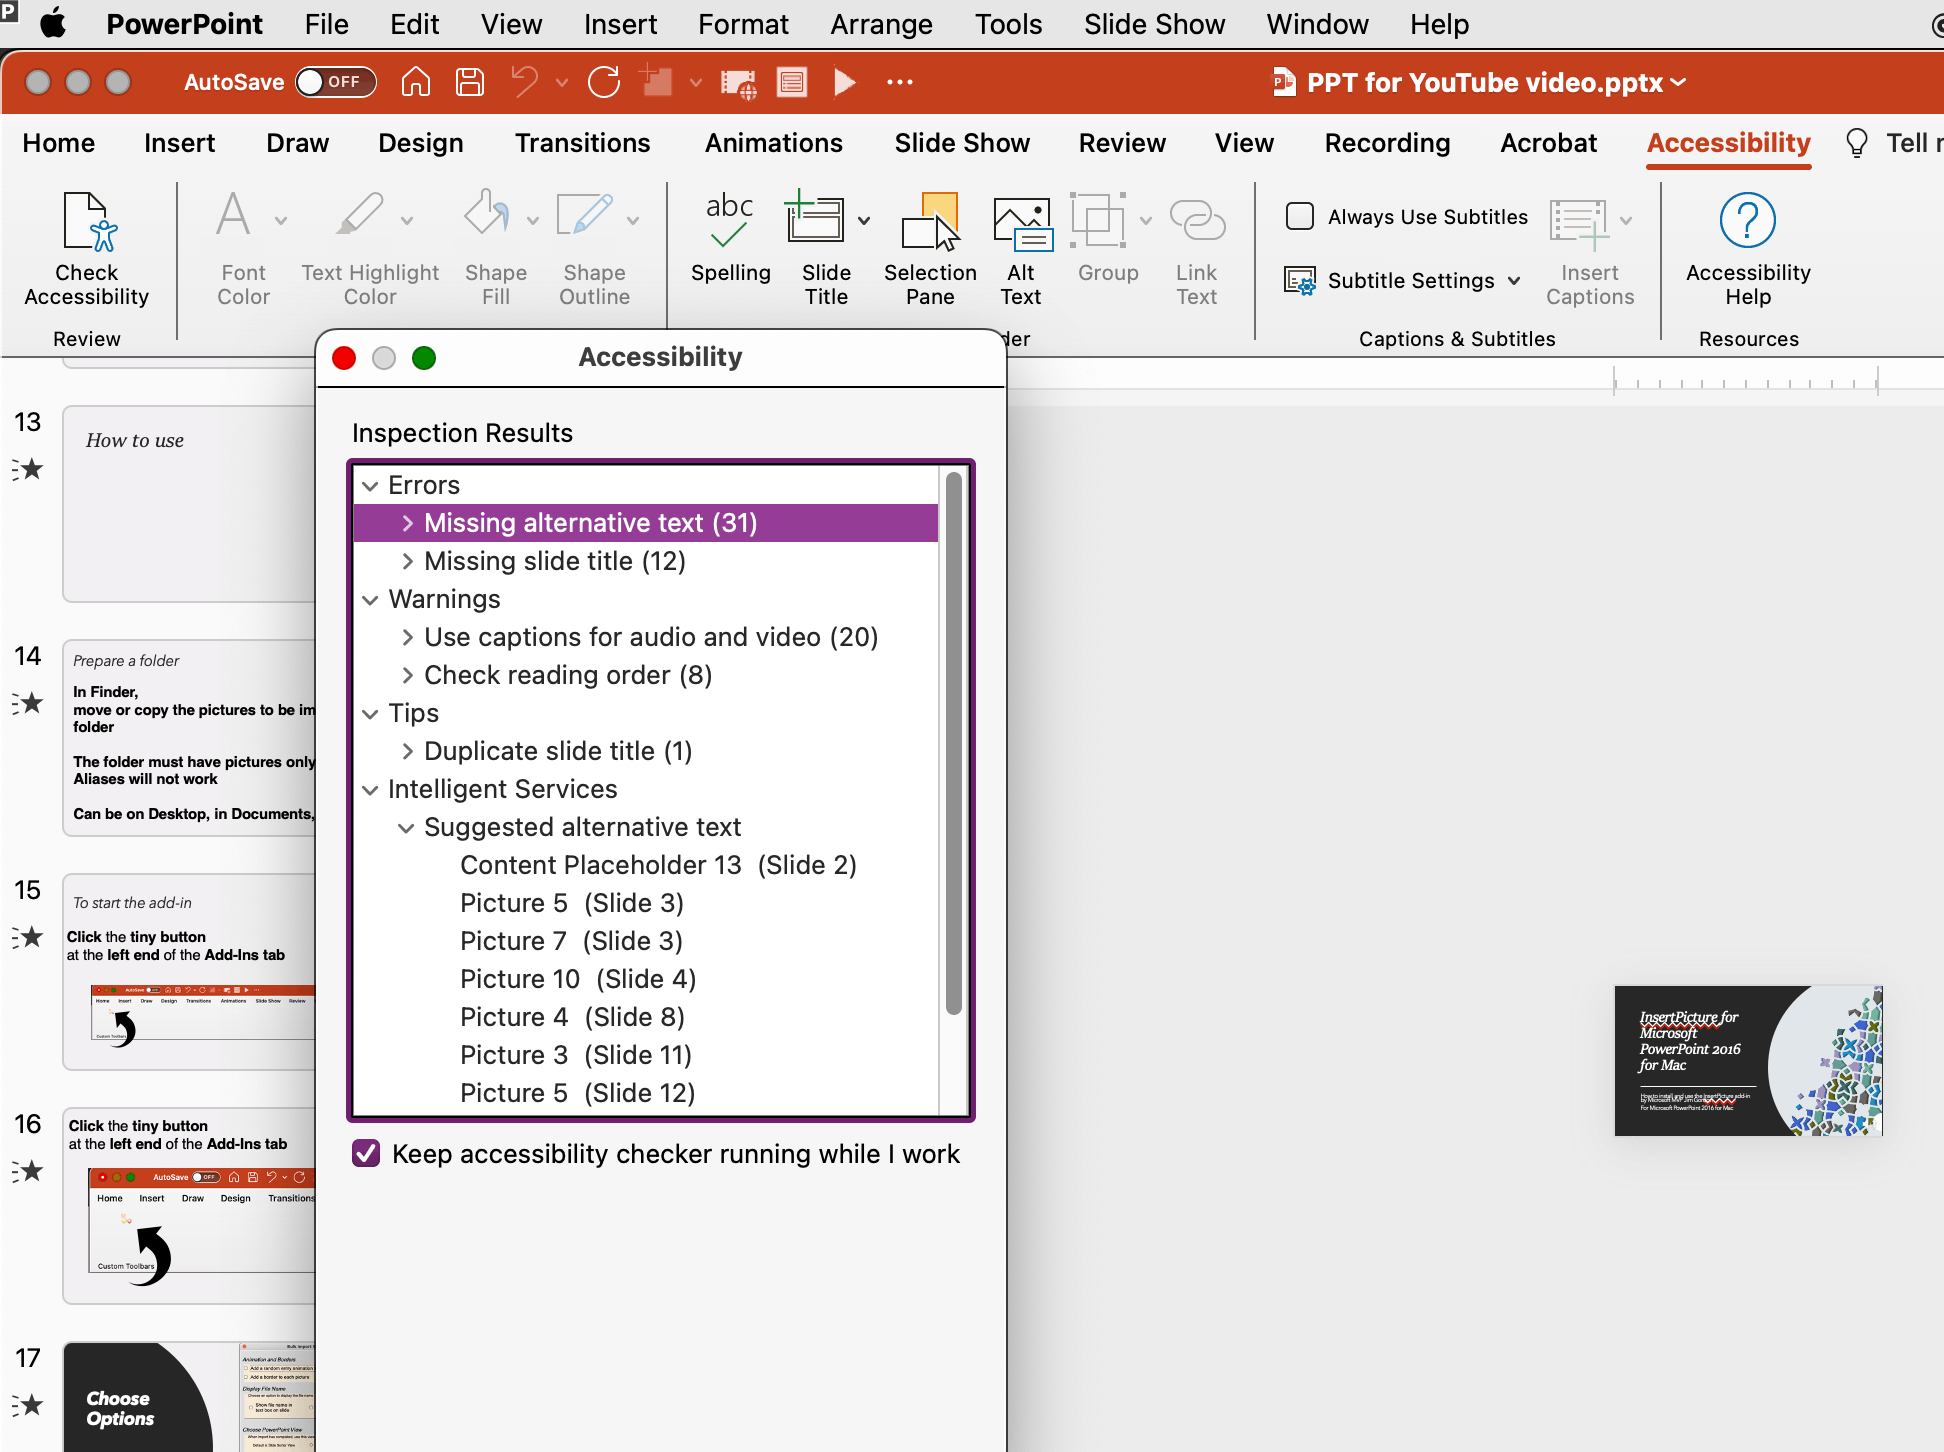Image resolution: width=1944 pixels, height=1452 pixels.
Task: Start slide show with play icon
Action: [x=845, y=82]
